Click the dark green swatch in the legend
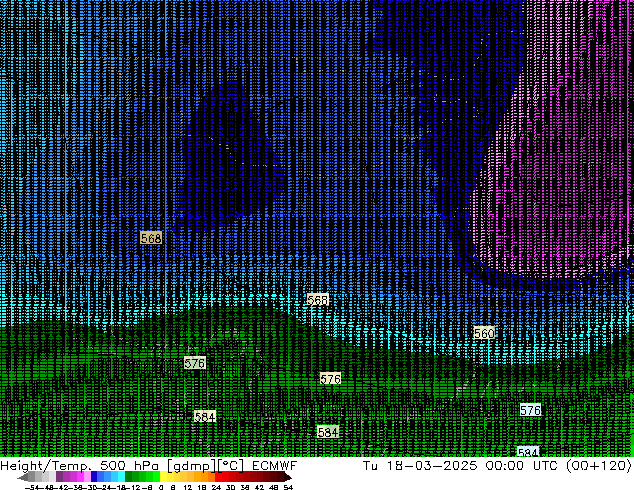Viewport: 634px width, 490px height. pyautogui.click(x=129, y=476)
